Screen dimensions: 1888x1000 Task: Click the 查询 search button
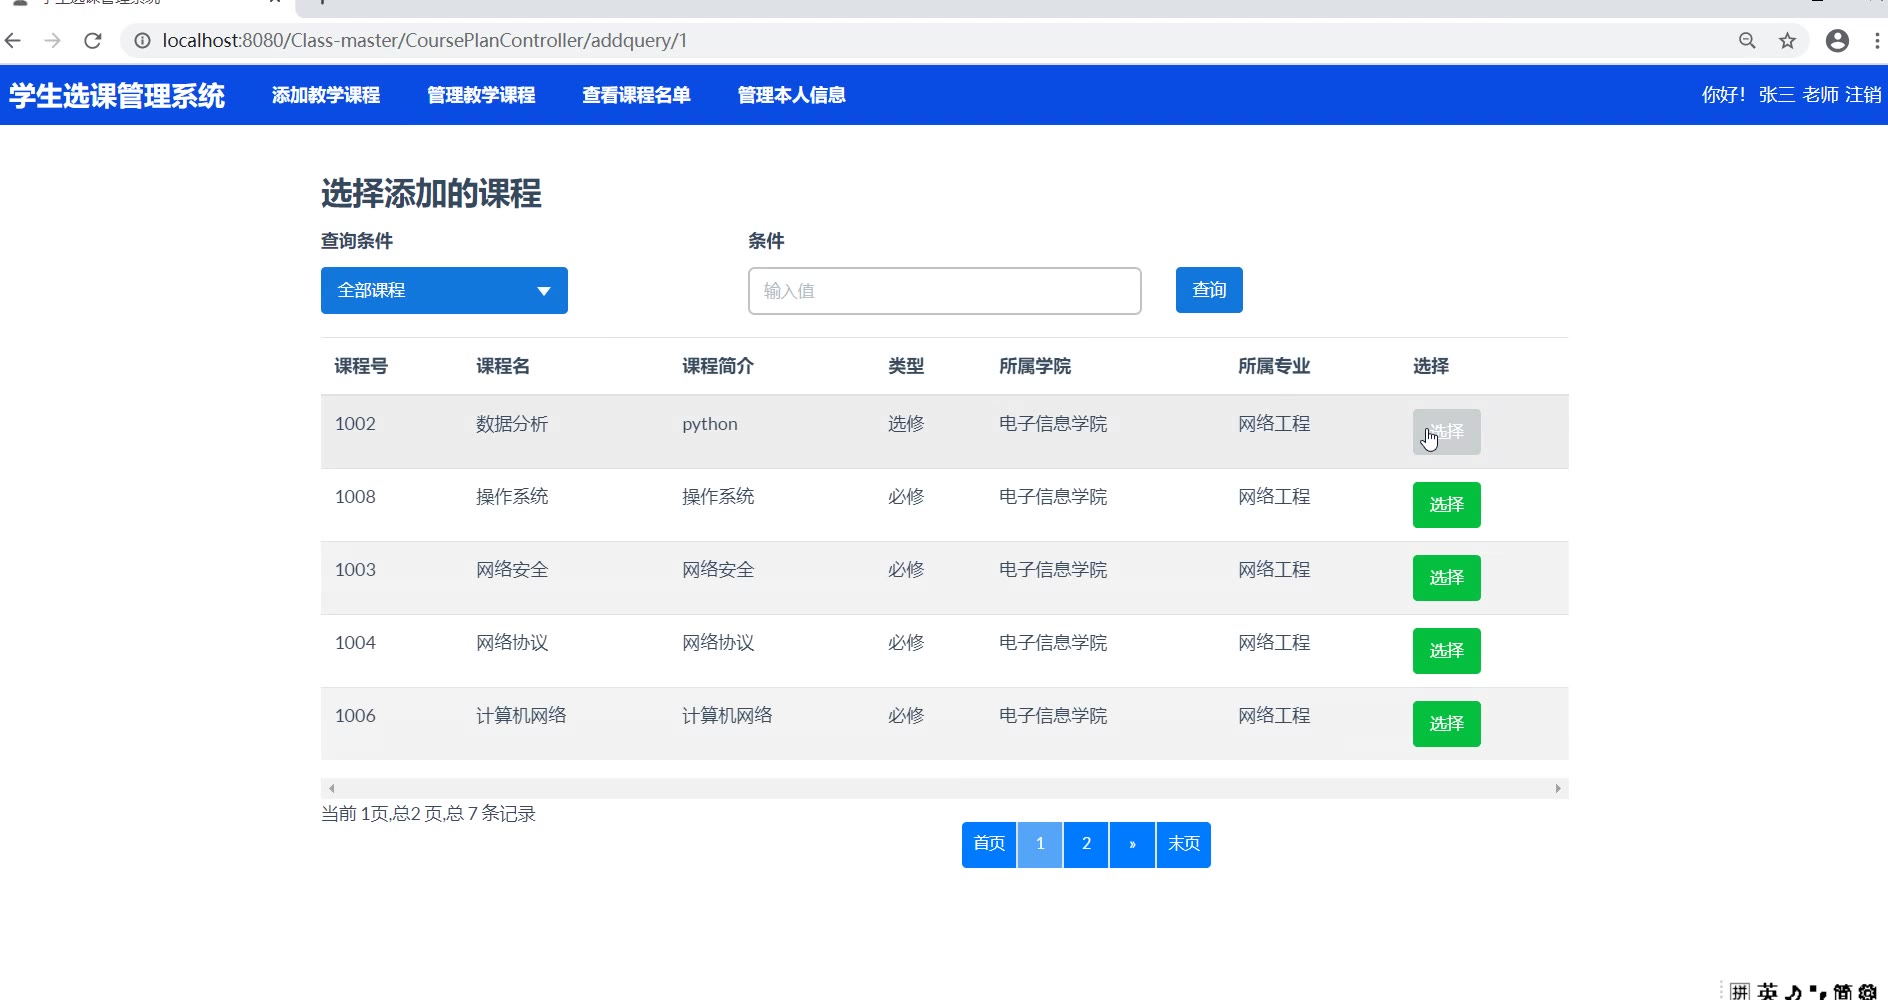coord(1209,290)
